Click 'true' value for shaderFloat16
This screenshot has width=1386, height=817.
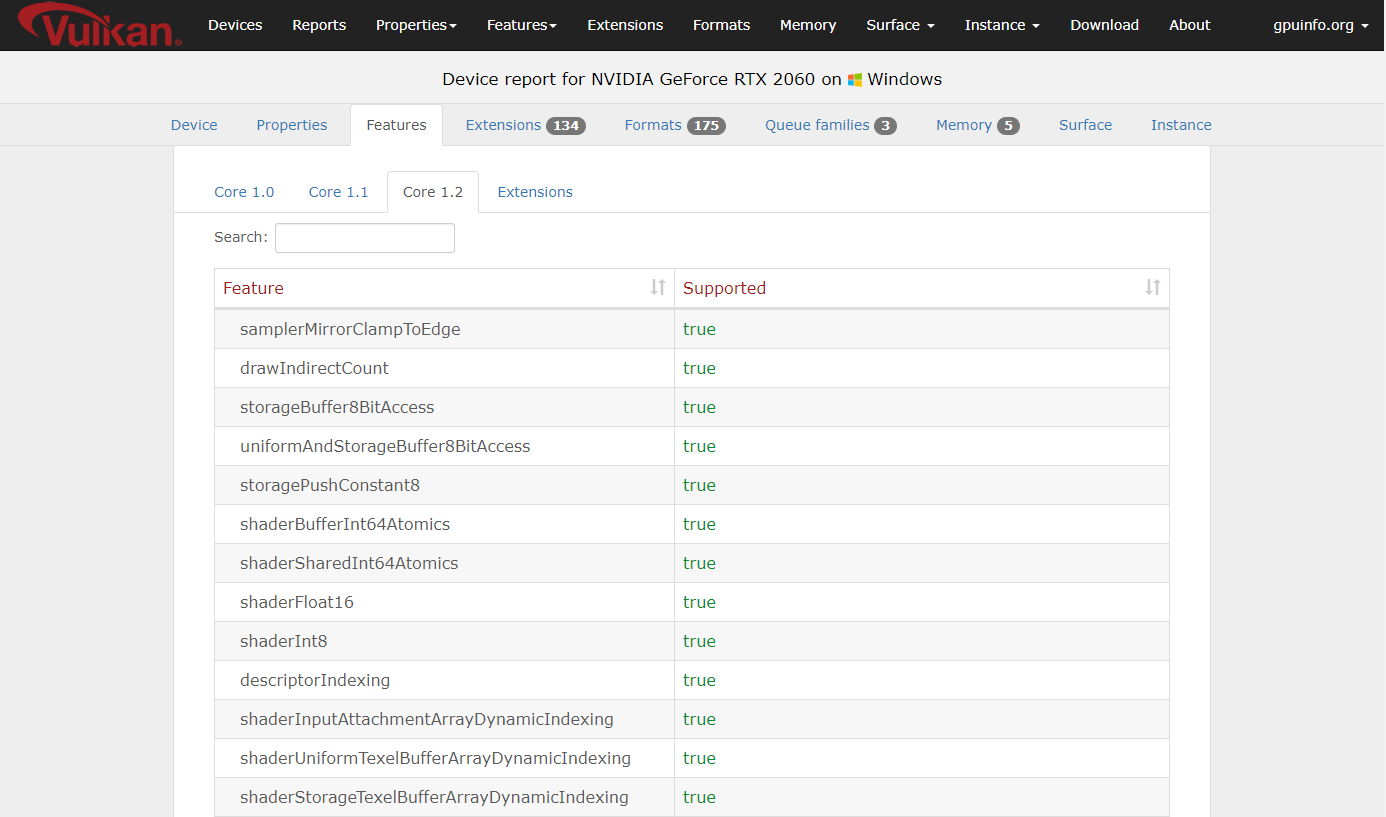[699, 602]
